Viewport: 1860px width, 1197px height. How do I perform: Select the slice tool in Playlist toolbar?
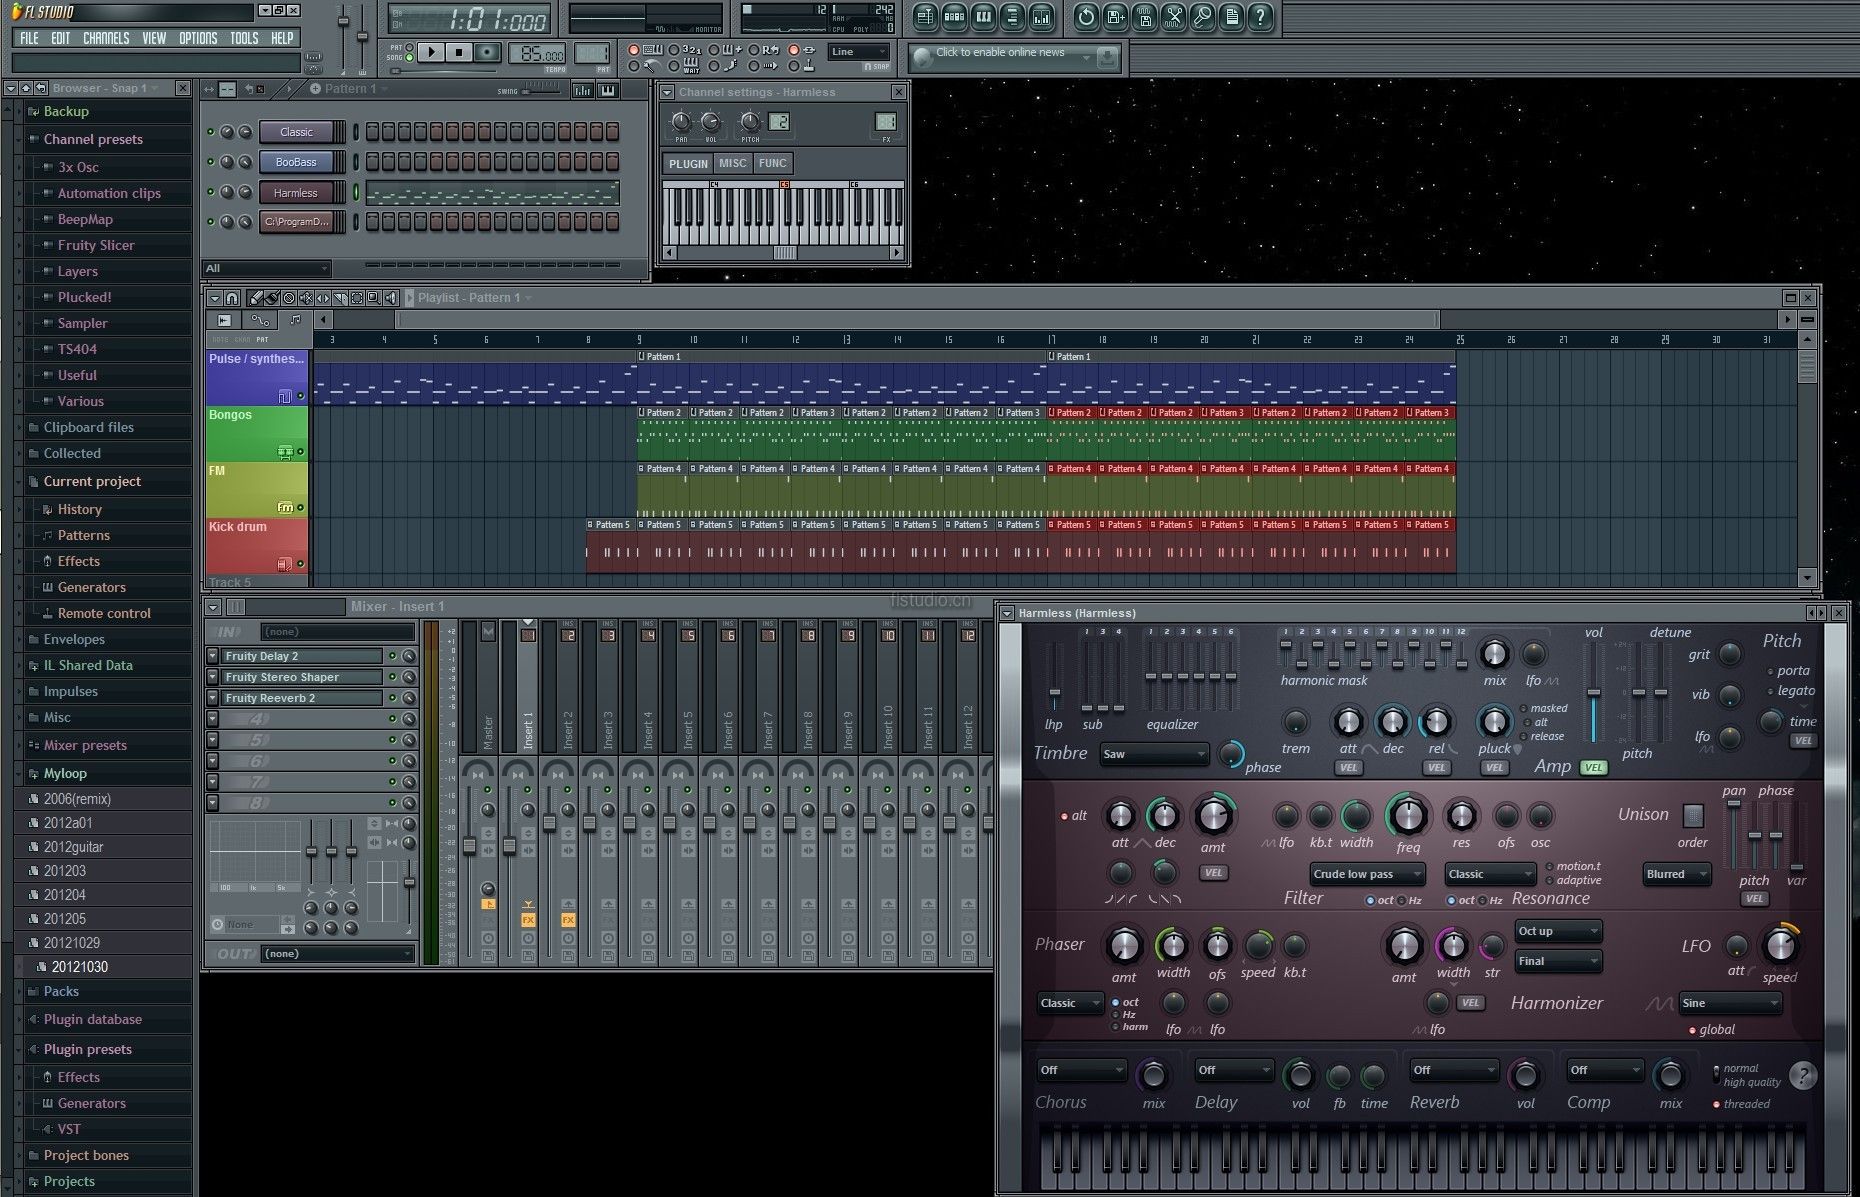click(340, 298)
